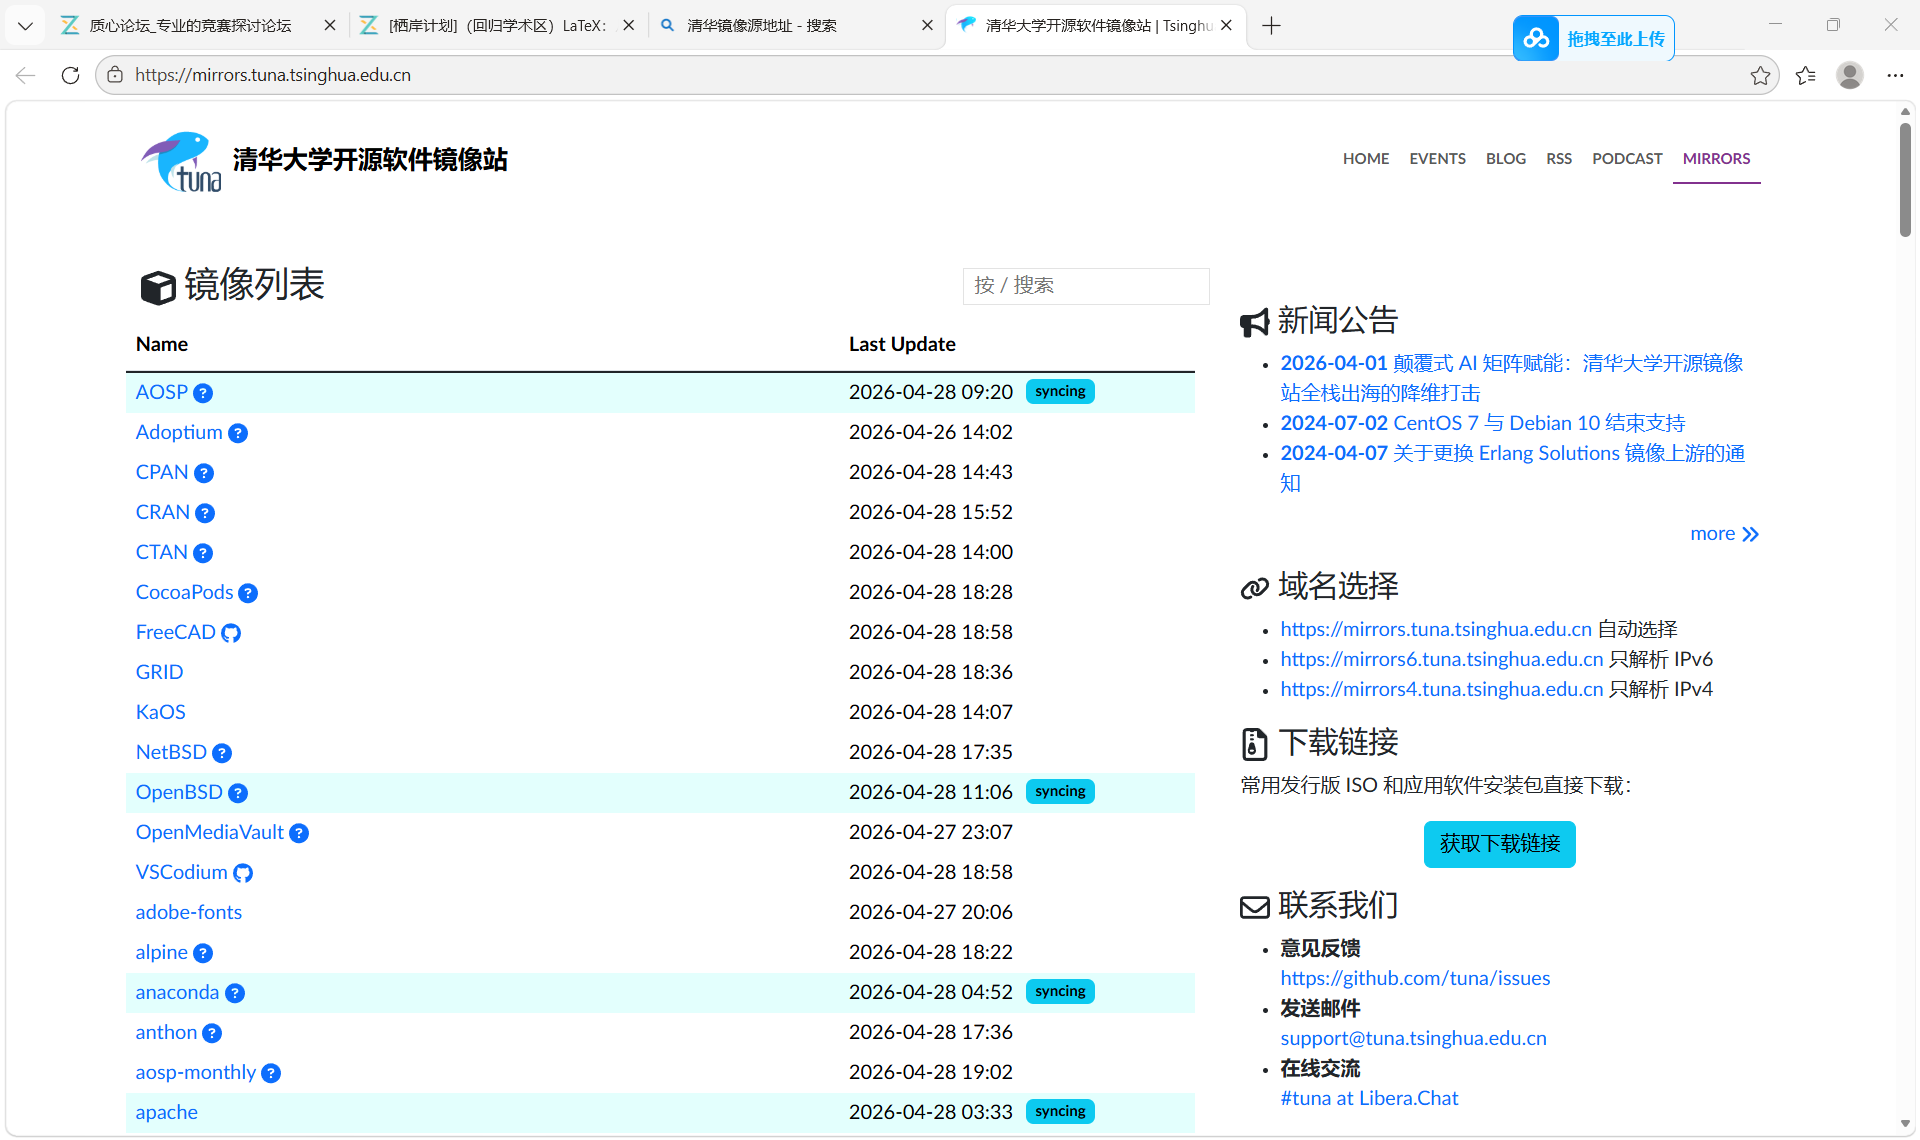Image resolution: width=1920 pixels, height=1140 pixels.
Task: Open the 2026-04-01 news announcement
Action: [1512, 378]
